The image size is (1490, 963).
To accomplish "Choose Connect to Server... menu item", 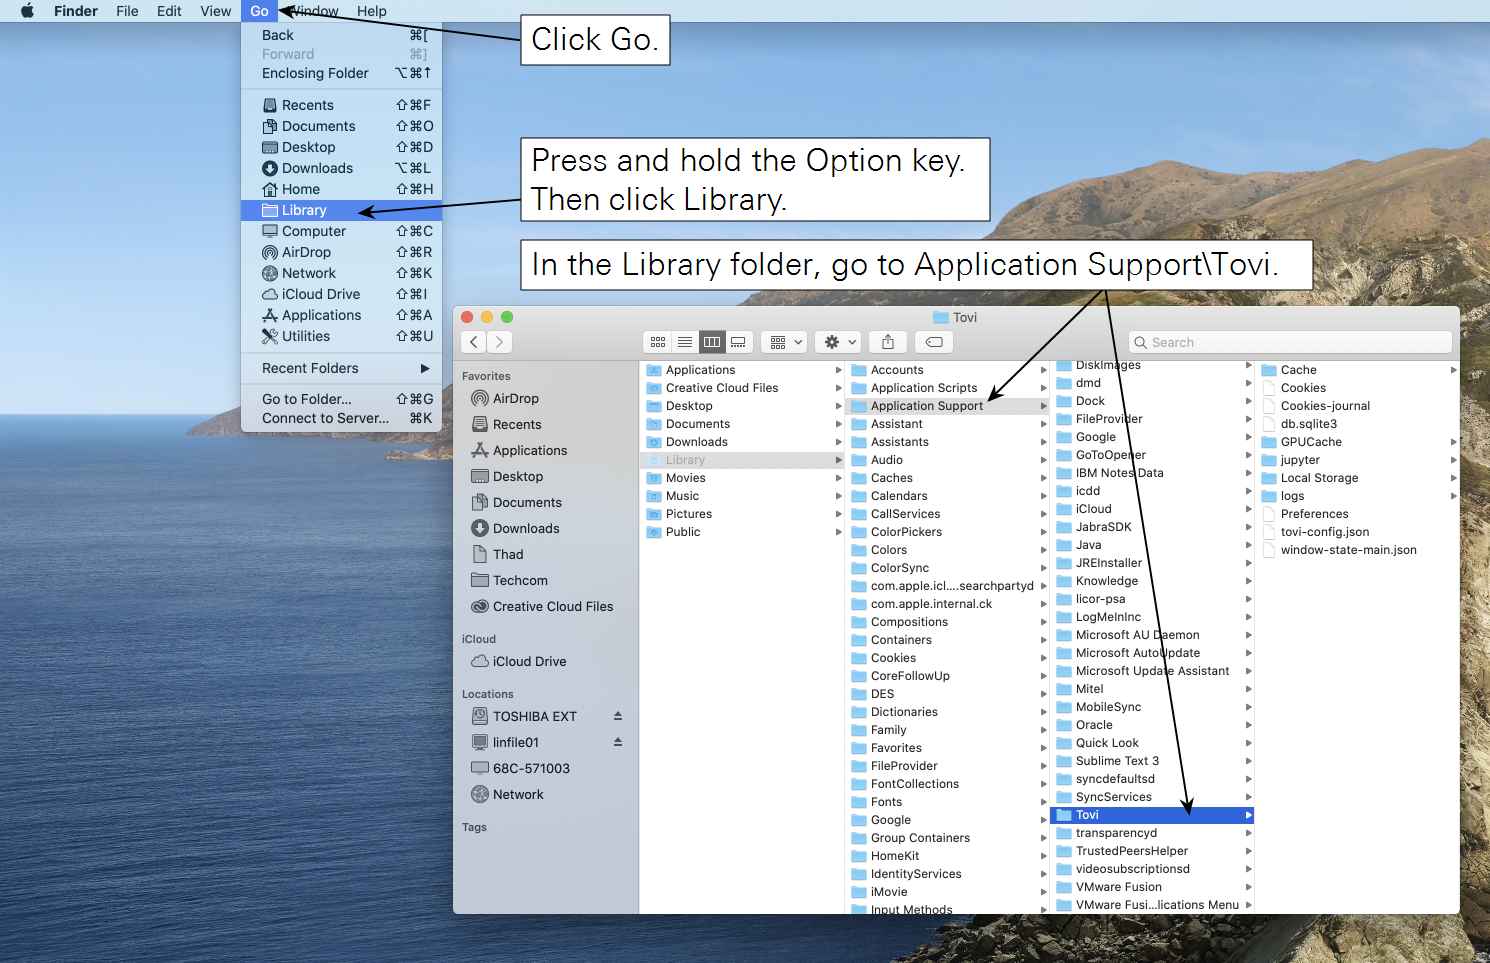I will coord(341,418).
